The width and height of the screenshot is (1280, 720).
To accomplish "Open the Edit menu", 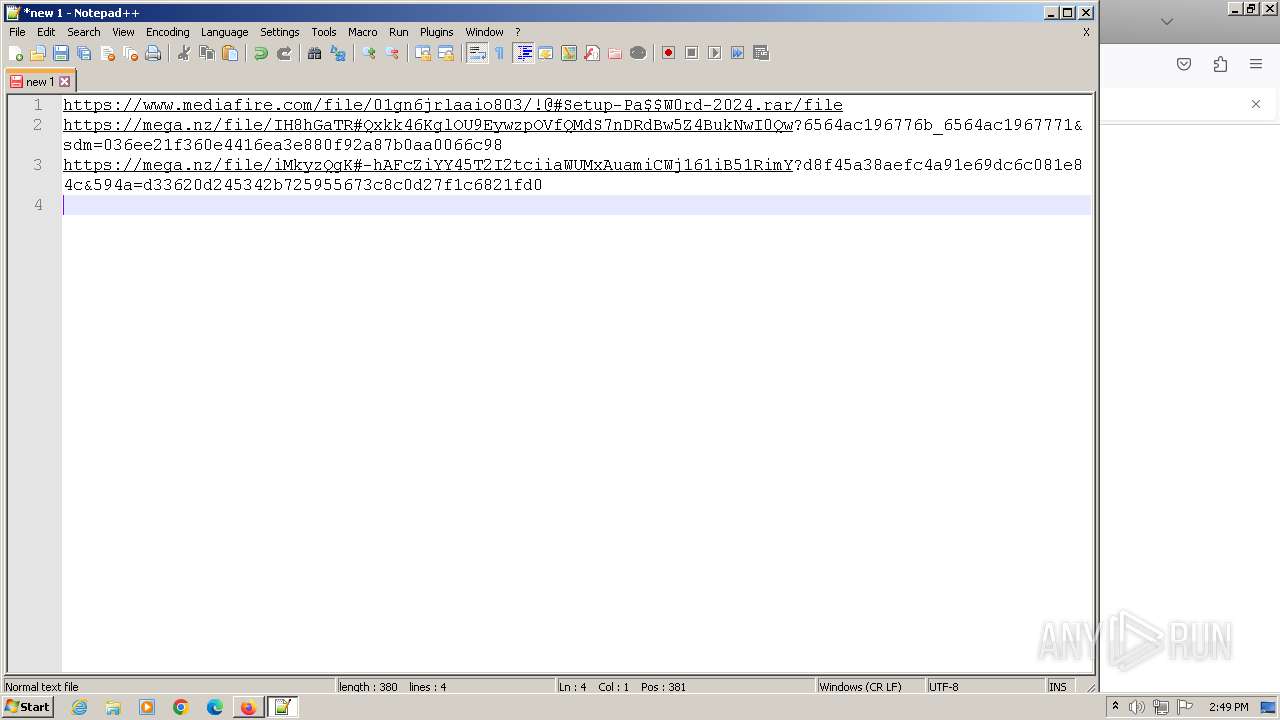I will point(46,32).
